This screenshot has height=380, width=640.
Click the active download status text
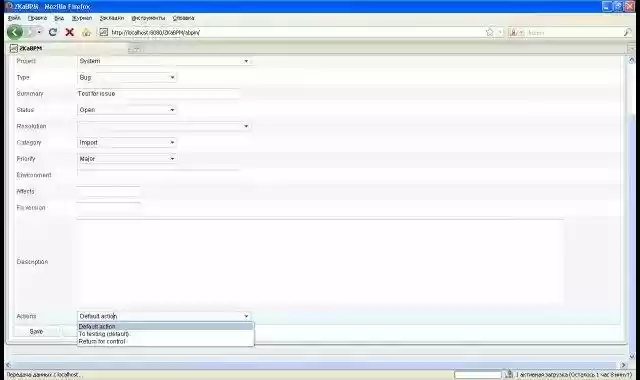point(574,375)
